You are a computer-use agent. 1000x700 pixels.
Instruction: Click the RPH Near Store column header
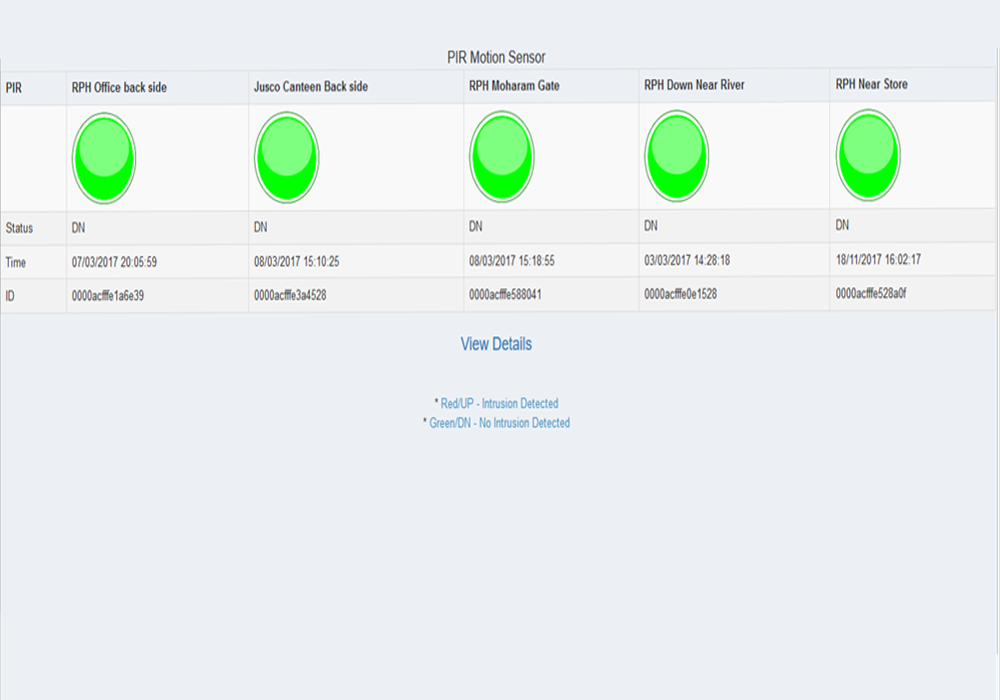[872, 85]
